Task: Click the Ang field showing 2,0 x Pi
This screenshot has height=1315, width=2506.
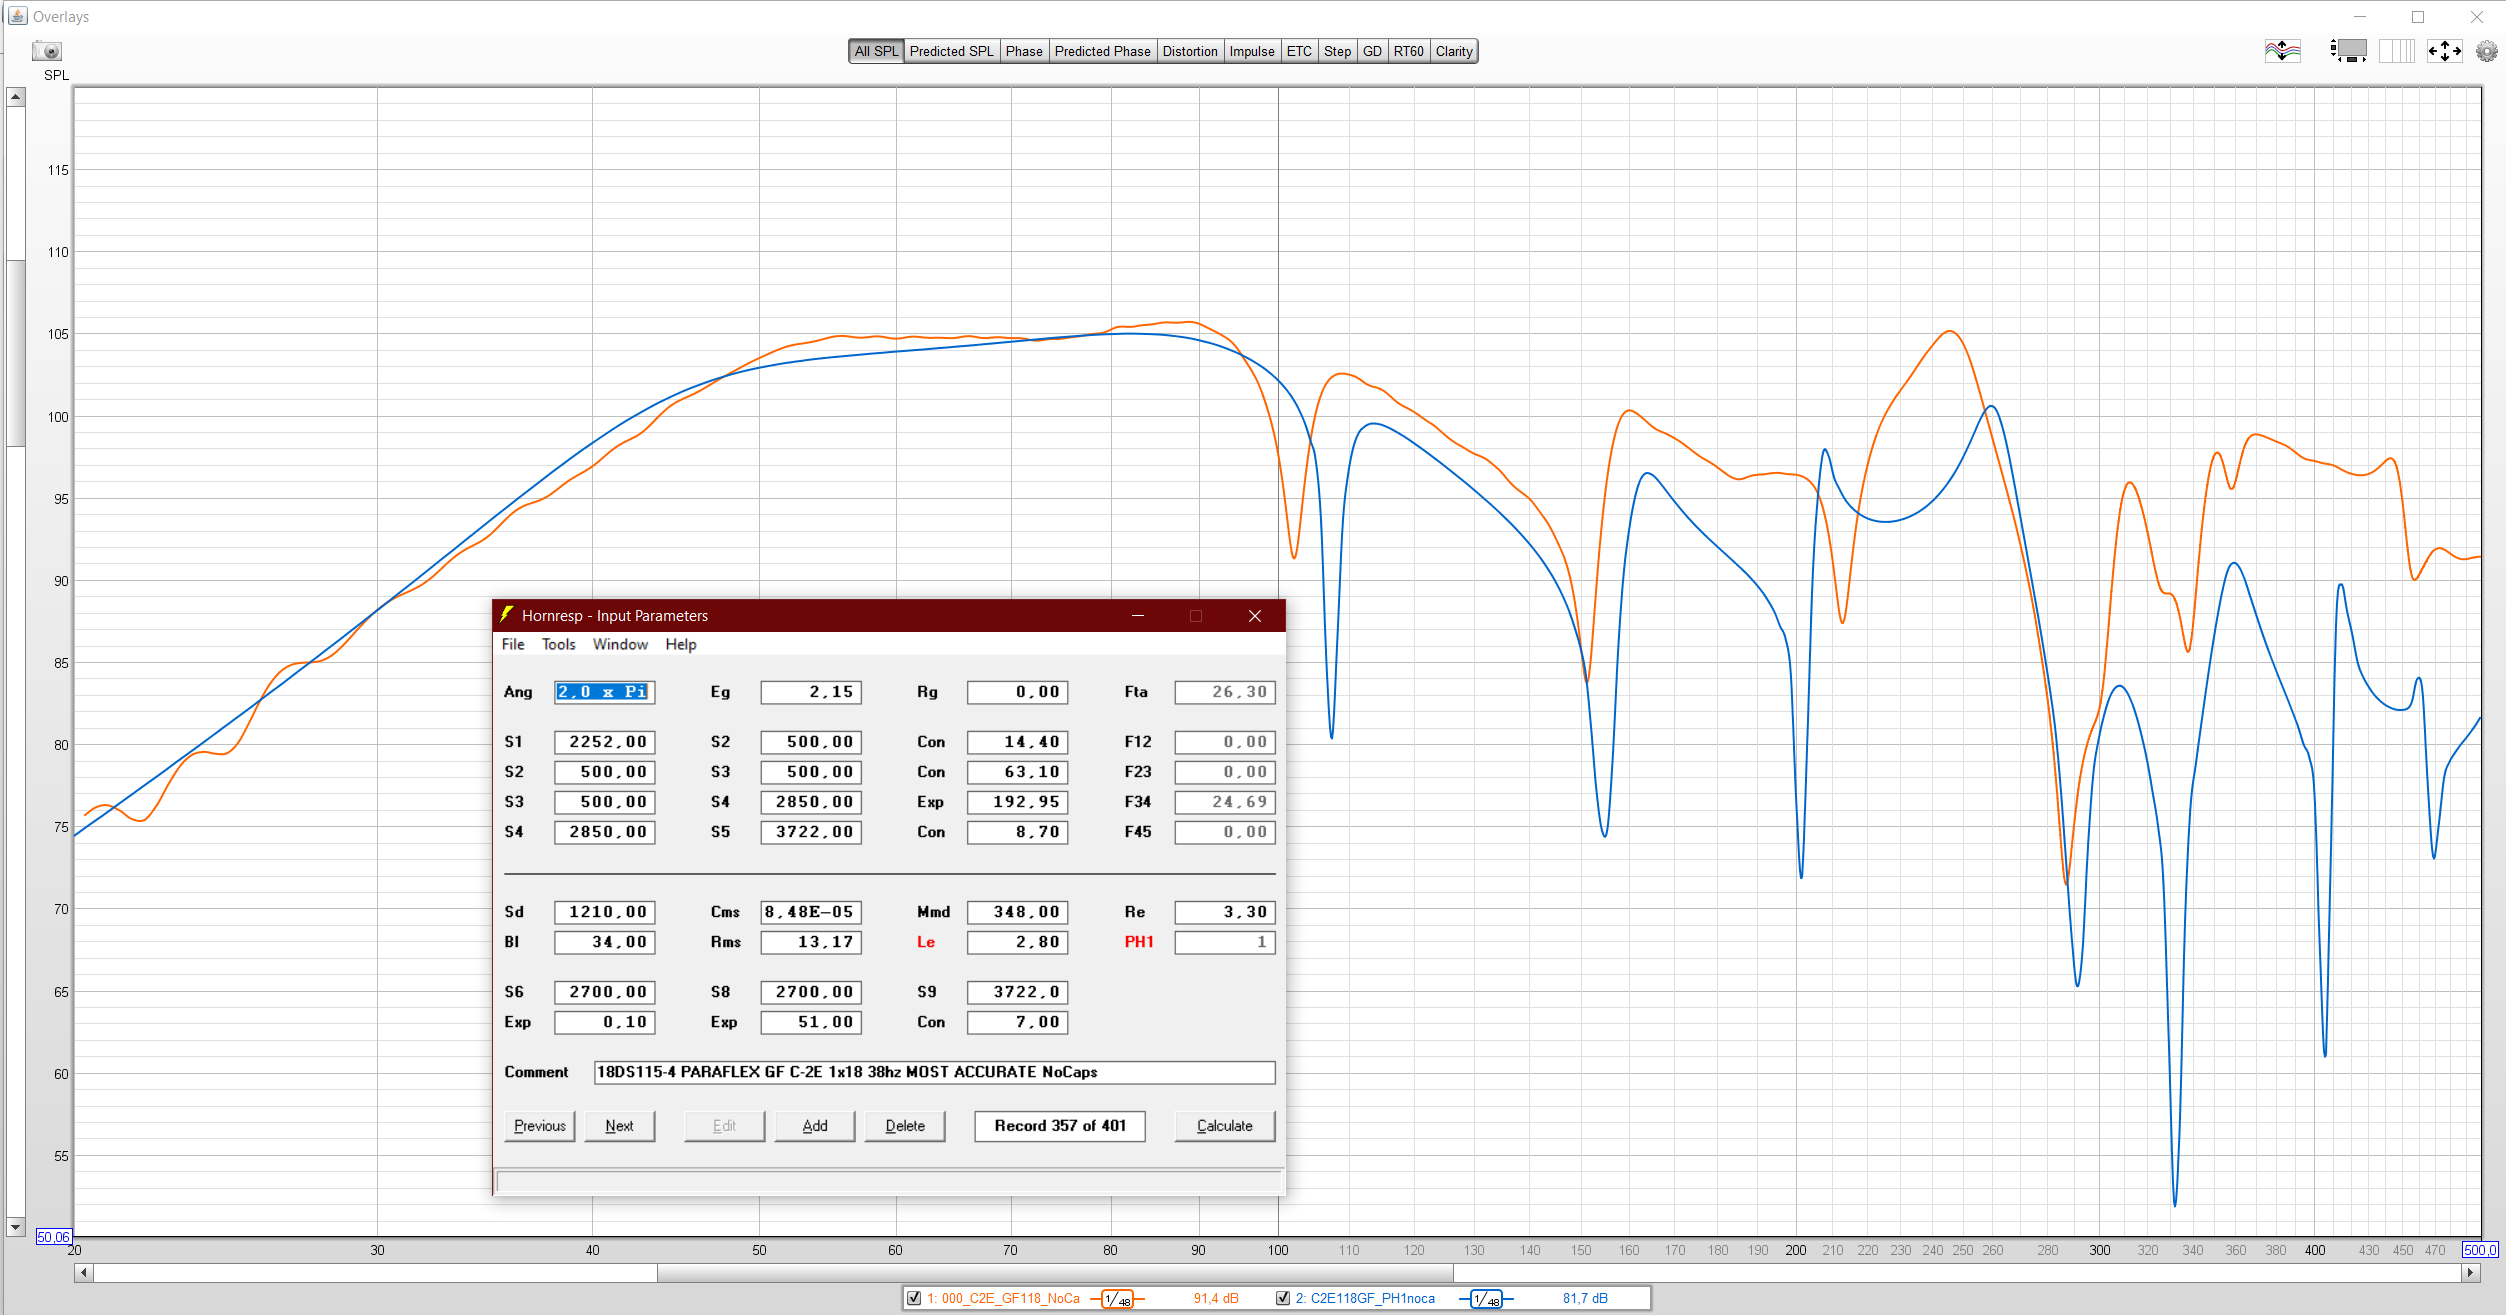Action: pos(605,692)
